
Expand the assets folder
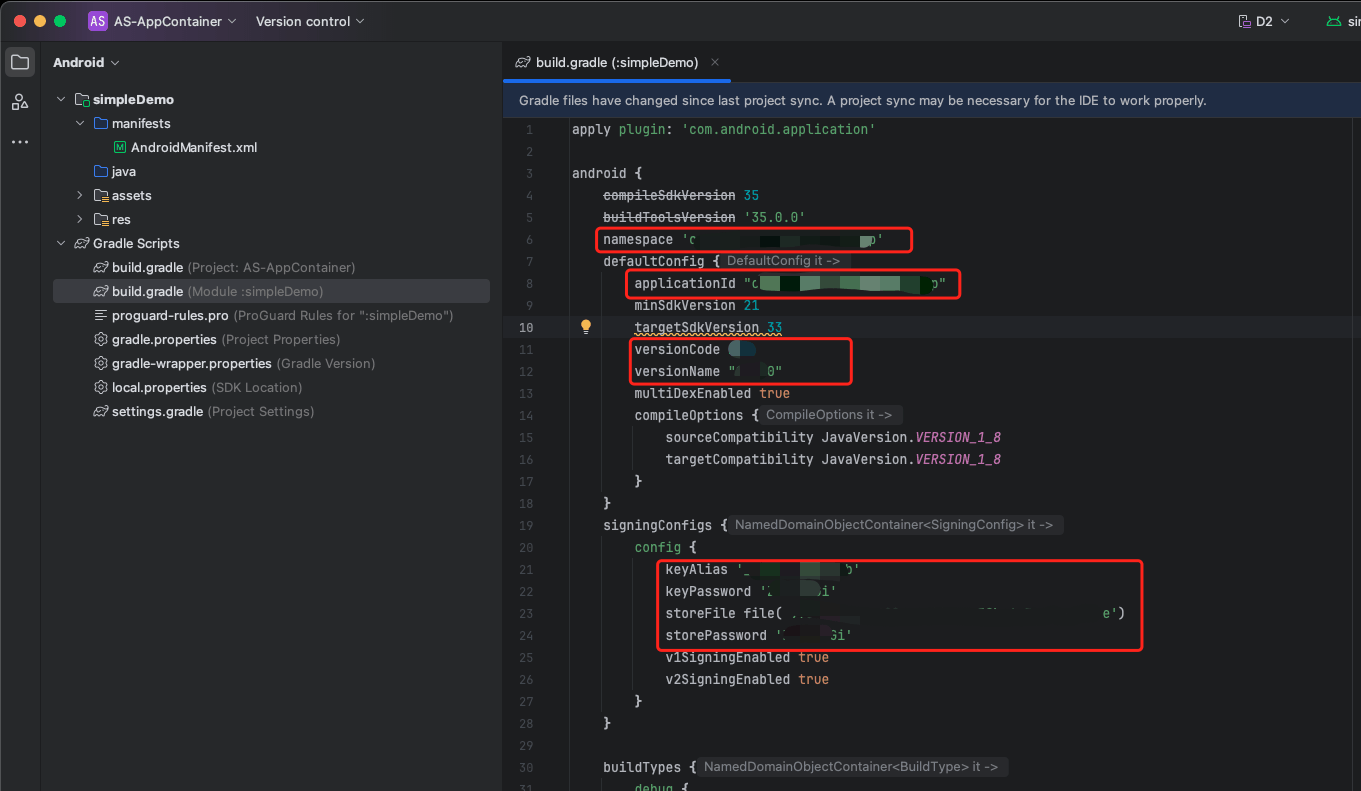tap(80, 195)
